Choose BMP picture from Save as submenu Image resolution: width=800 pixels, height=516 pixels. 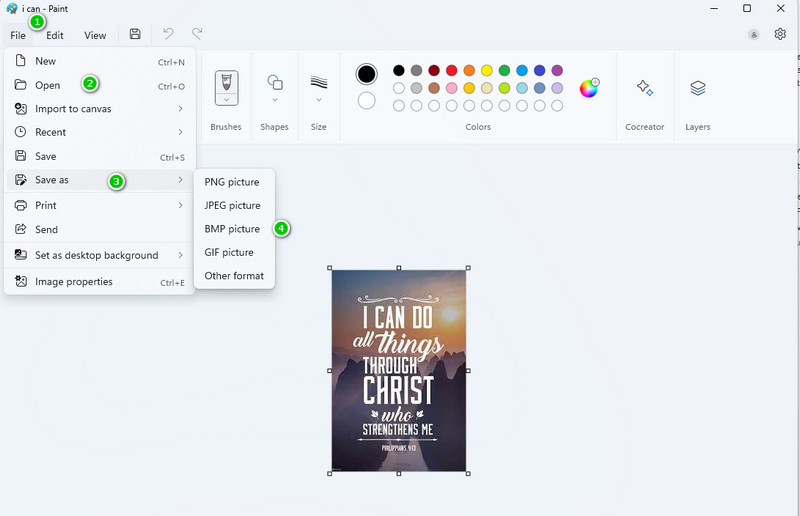click(232, 229)
